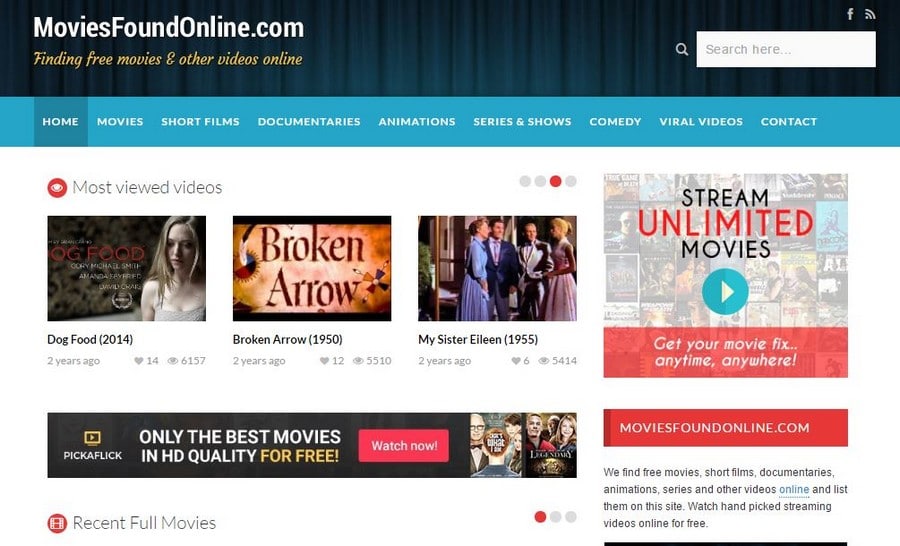Click the Most viewed videos heading
Screen dimensions: 900x546
pyautogui.click(x=147, y=188)
